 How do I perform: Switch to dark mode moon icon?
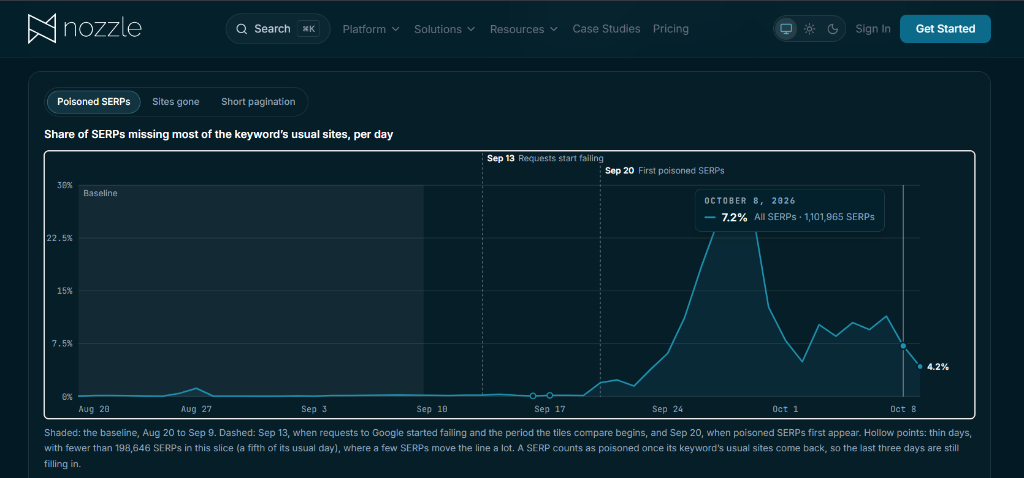click(x=832, y=29)
